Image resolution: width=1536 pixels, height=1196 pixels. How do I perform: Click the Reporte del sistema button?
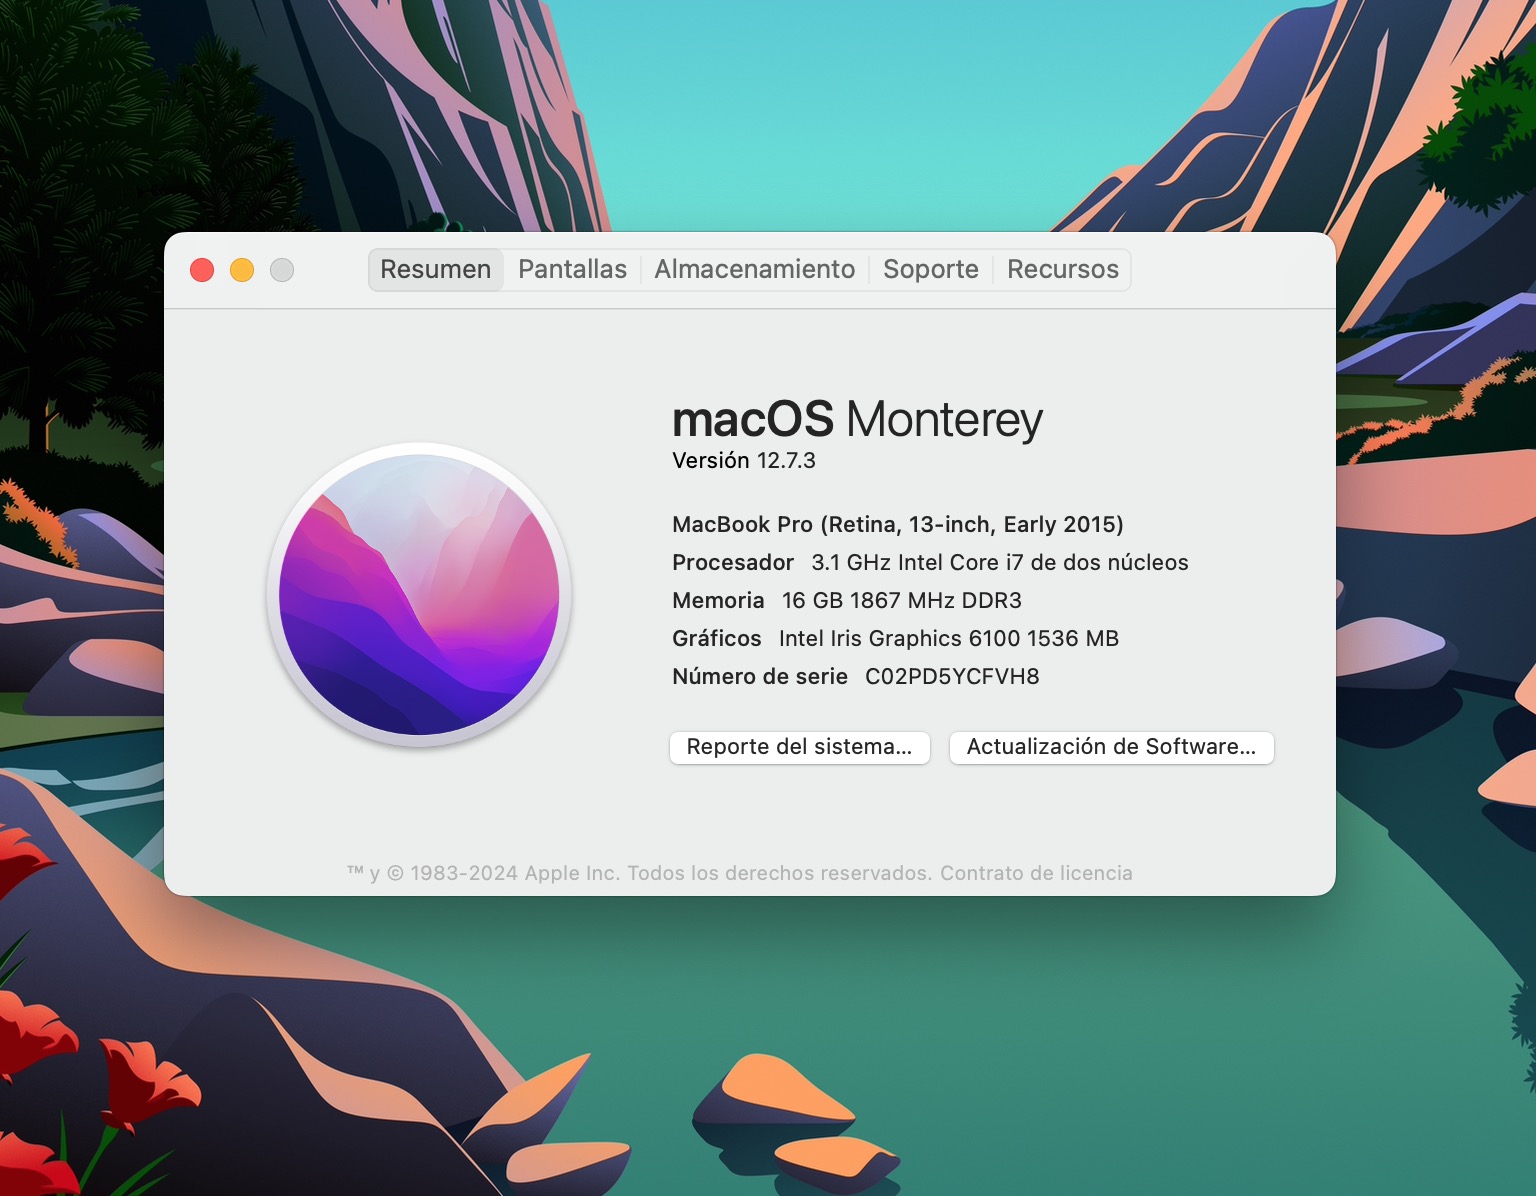pyautogui.click(x=799, y=747)
